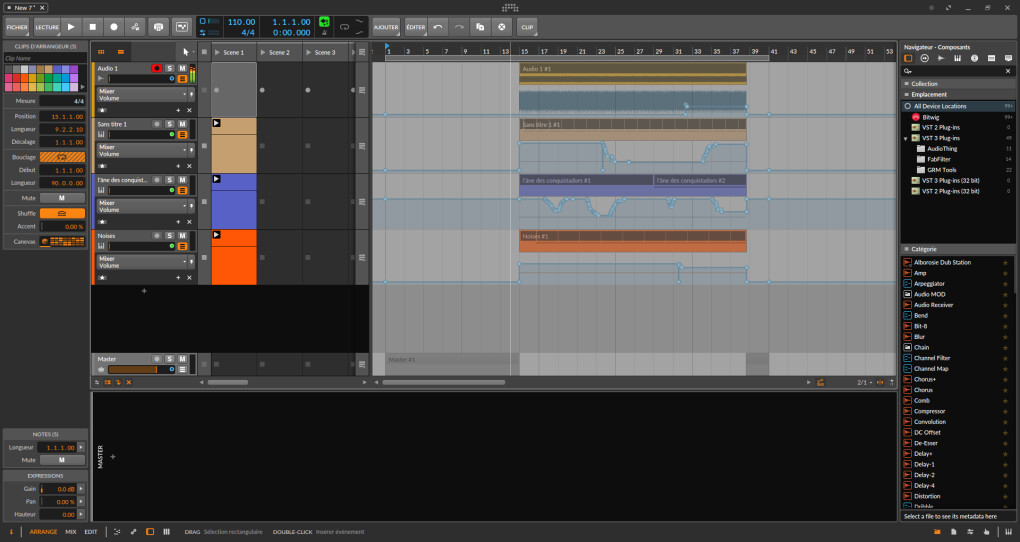Arm global record in the transport bar

(x=114, y=27)
